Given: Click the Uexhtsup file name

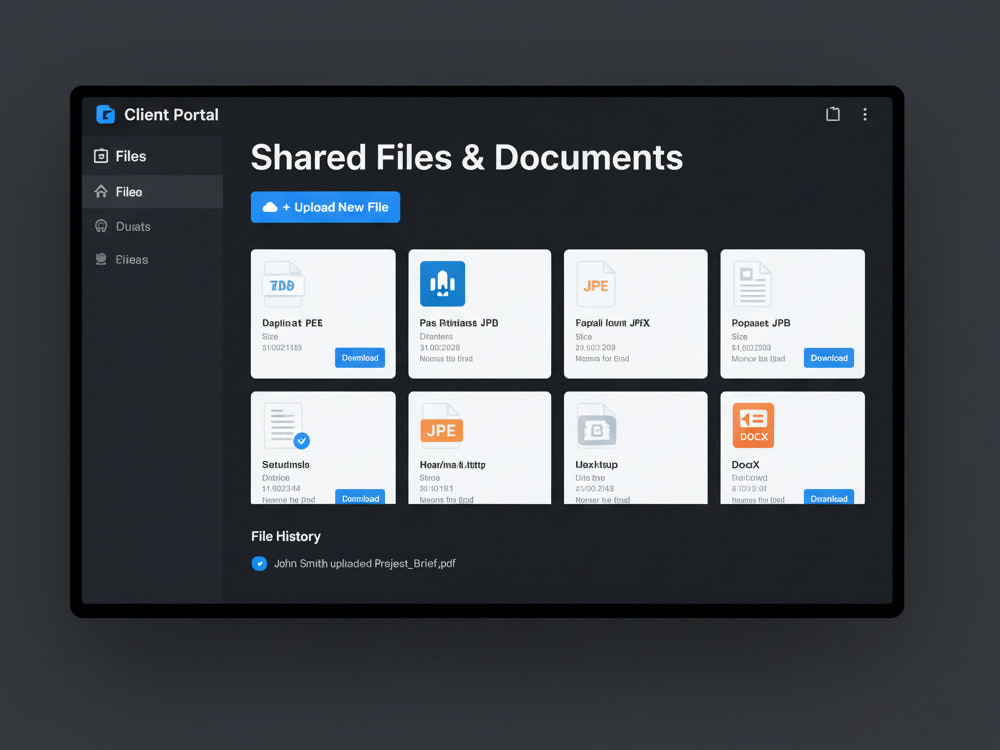Looking at the screenshot, I should pos(596,464).
